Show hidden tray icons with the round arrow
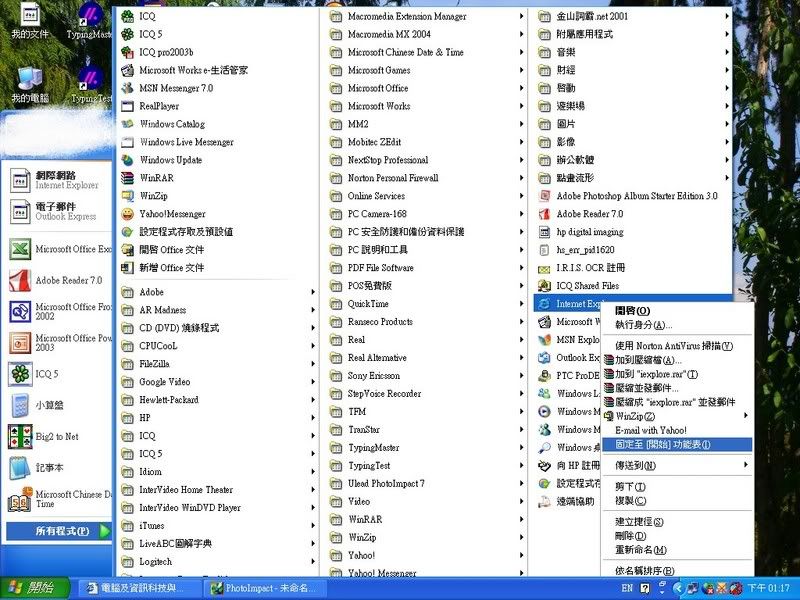This screenshot has height=600, width=800. click(x=678, y=588)
